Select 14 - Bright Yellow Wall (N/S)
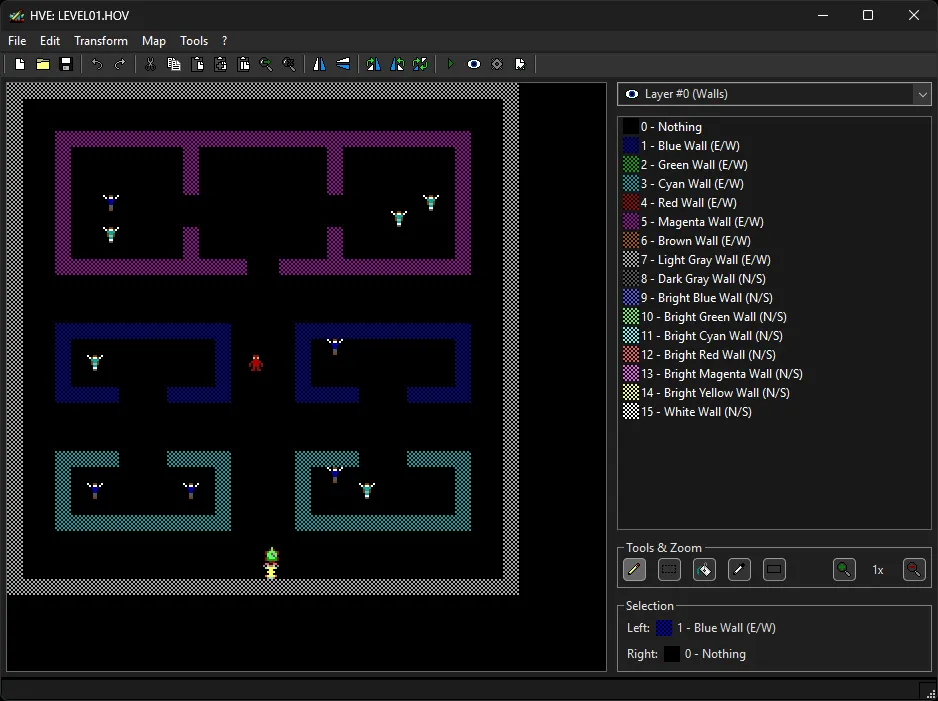Viewport: 938px width, 701px height. pos(714,393)
